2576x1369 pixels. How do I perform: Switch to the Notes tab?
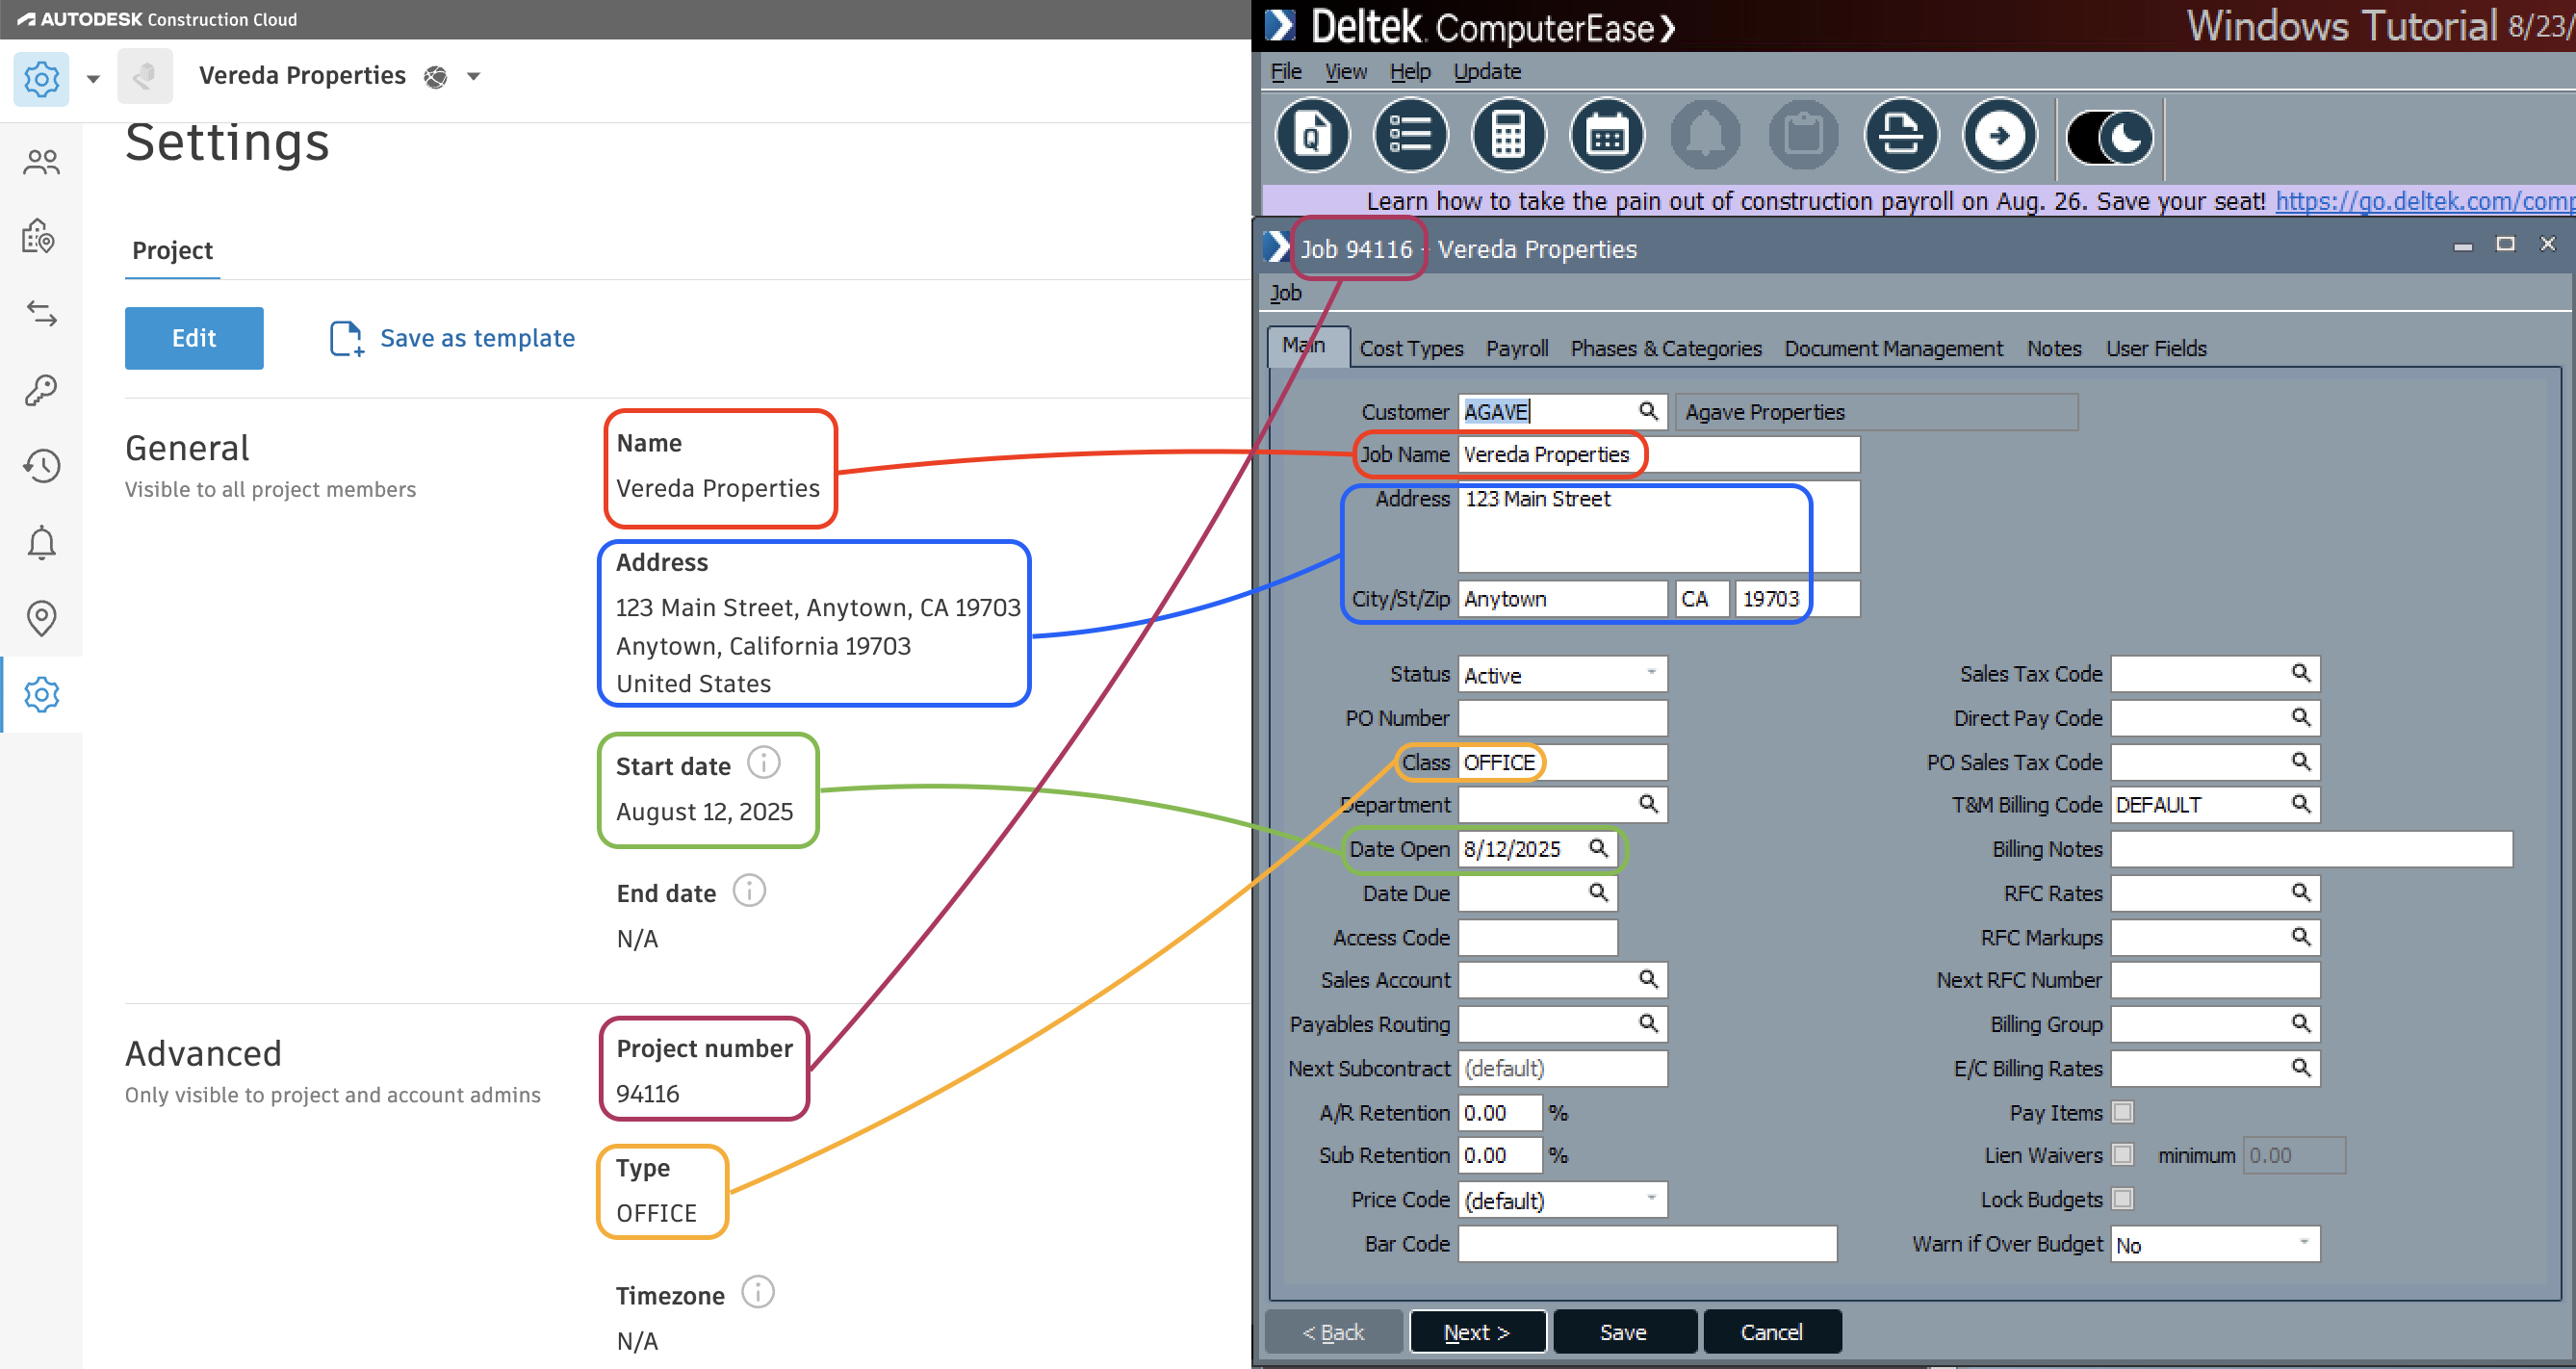pyautogui.click(x=2054, y=348)
